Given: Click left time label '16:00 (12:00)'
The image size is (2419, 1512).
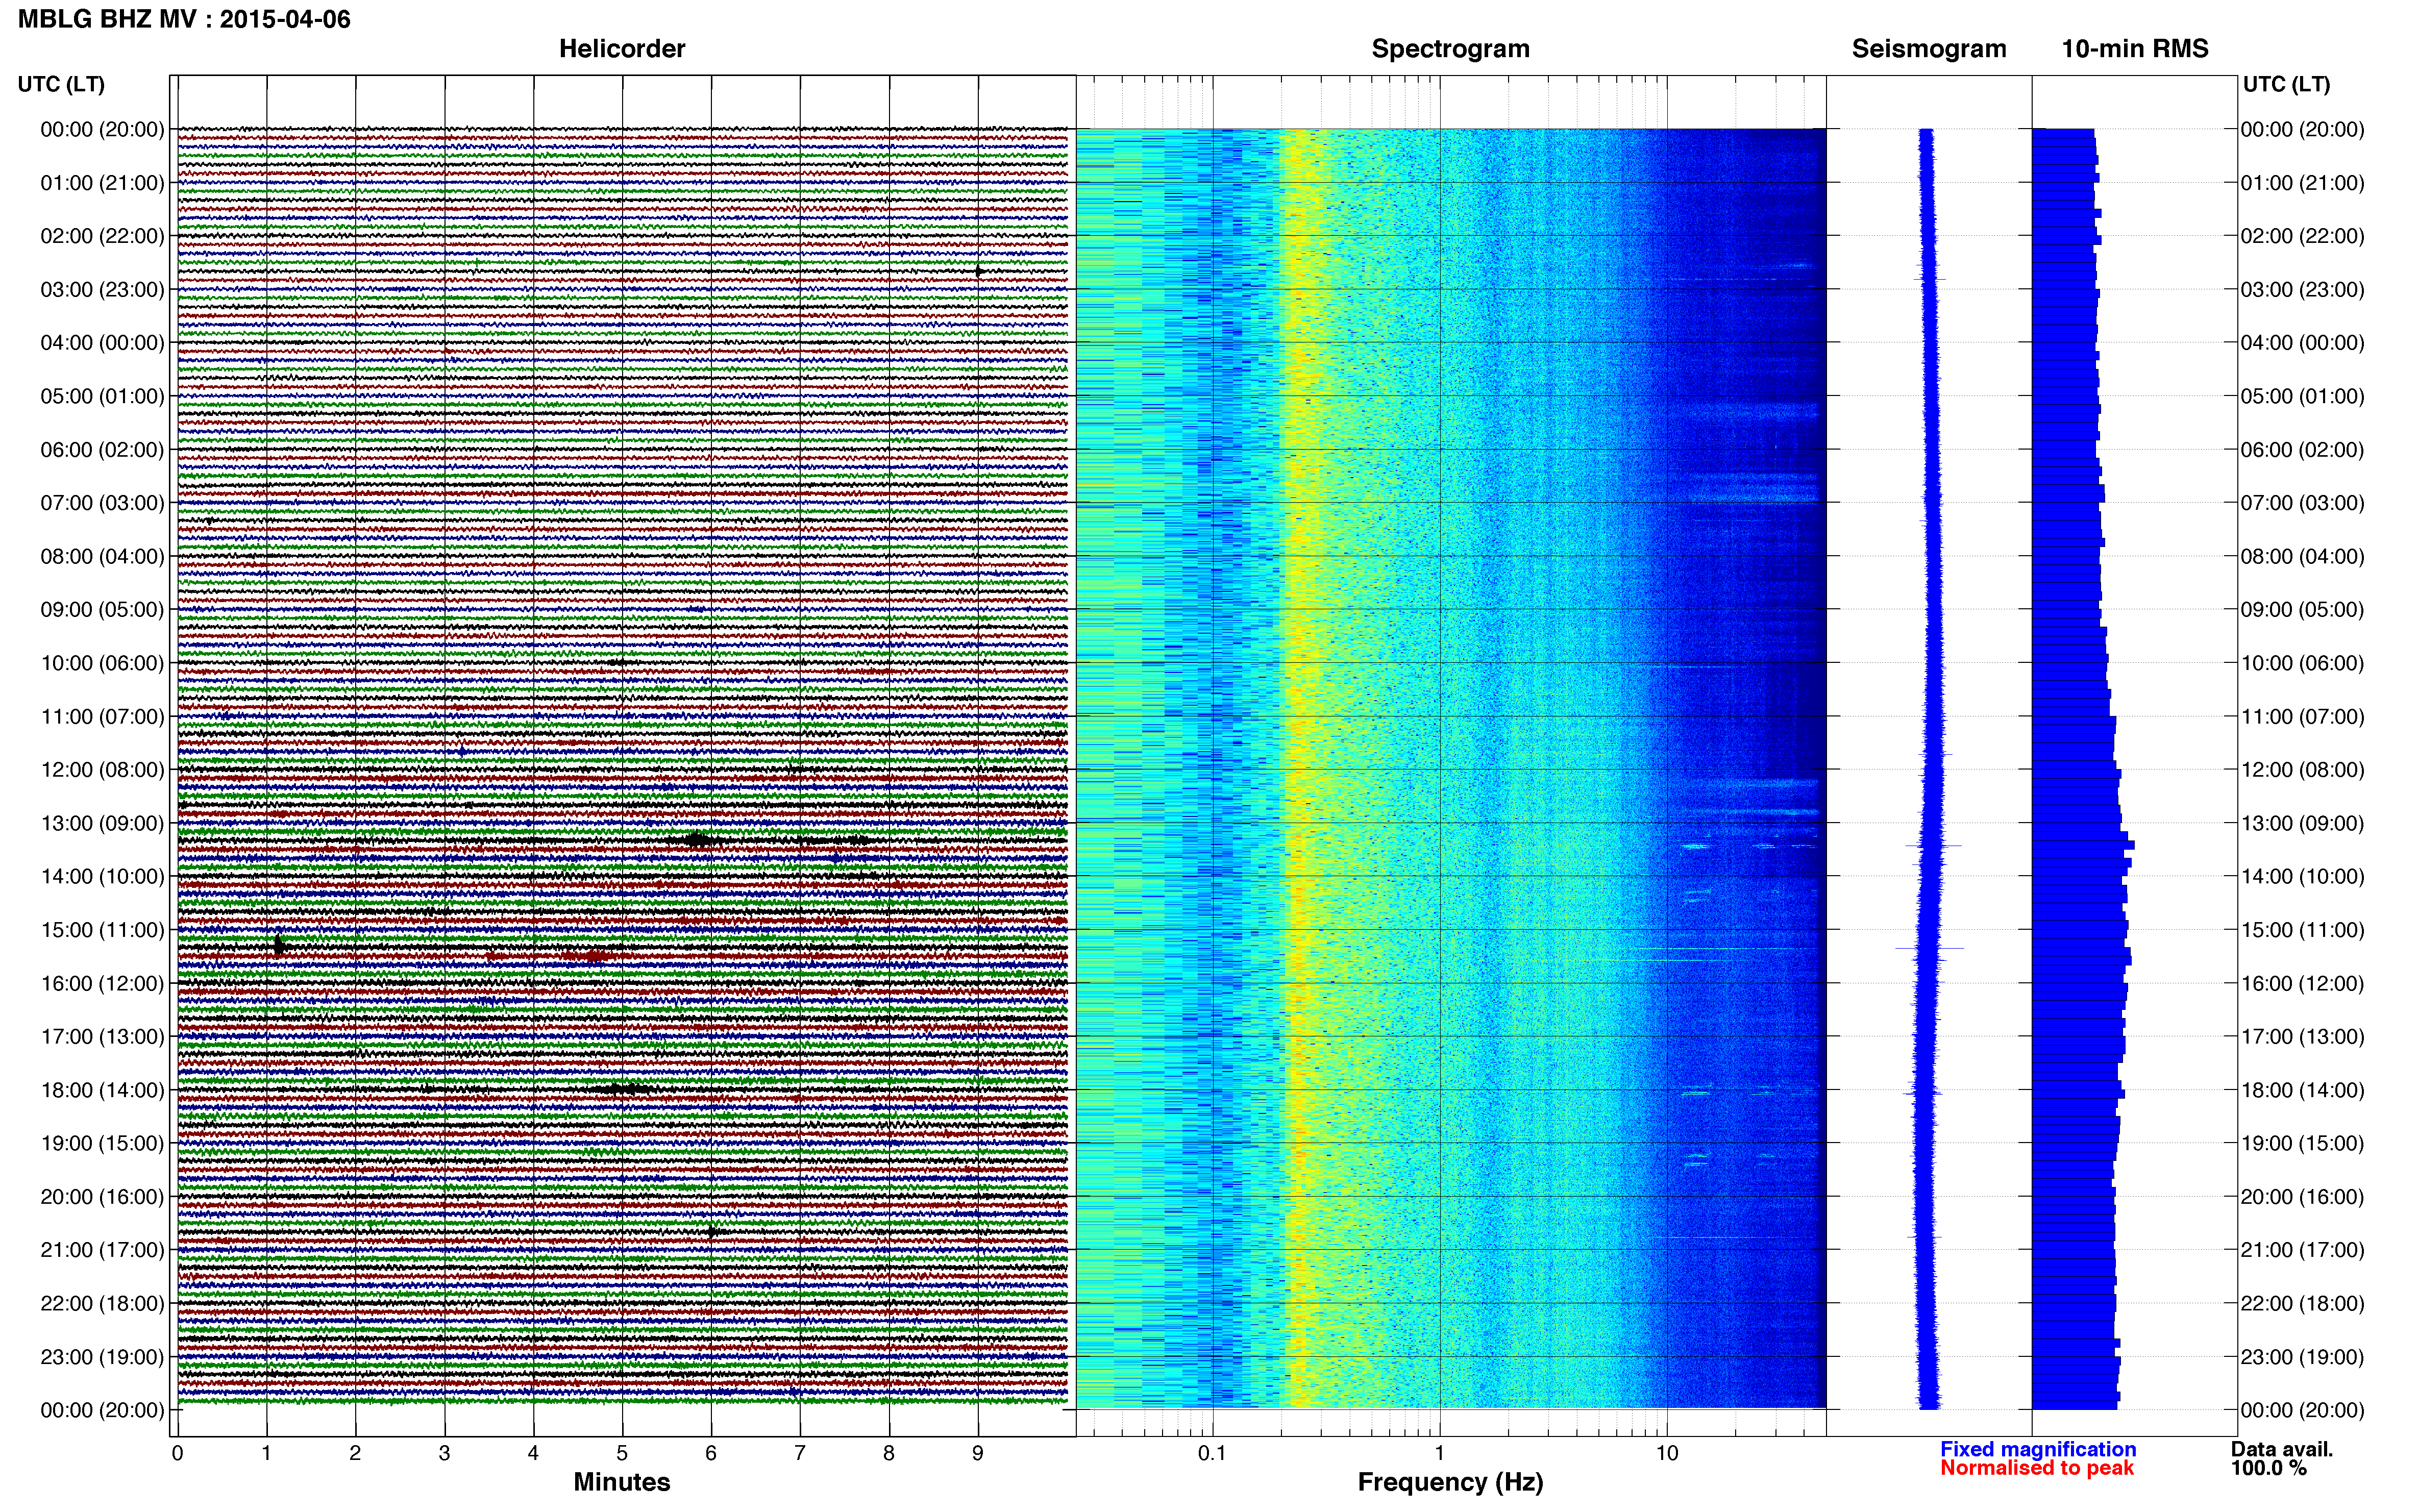Looking at the screenshot, I should point(102,984).
